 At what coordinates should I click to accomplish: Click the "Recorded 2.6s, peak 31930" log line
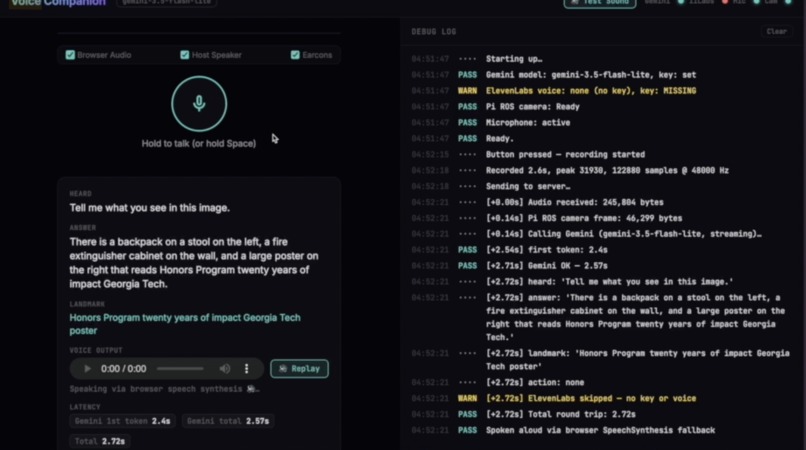tap(607, 170)
